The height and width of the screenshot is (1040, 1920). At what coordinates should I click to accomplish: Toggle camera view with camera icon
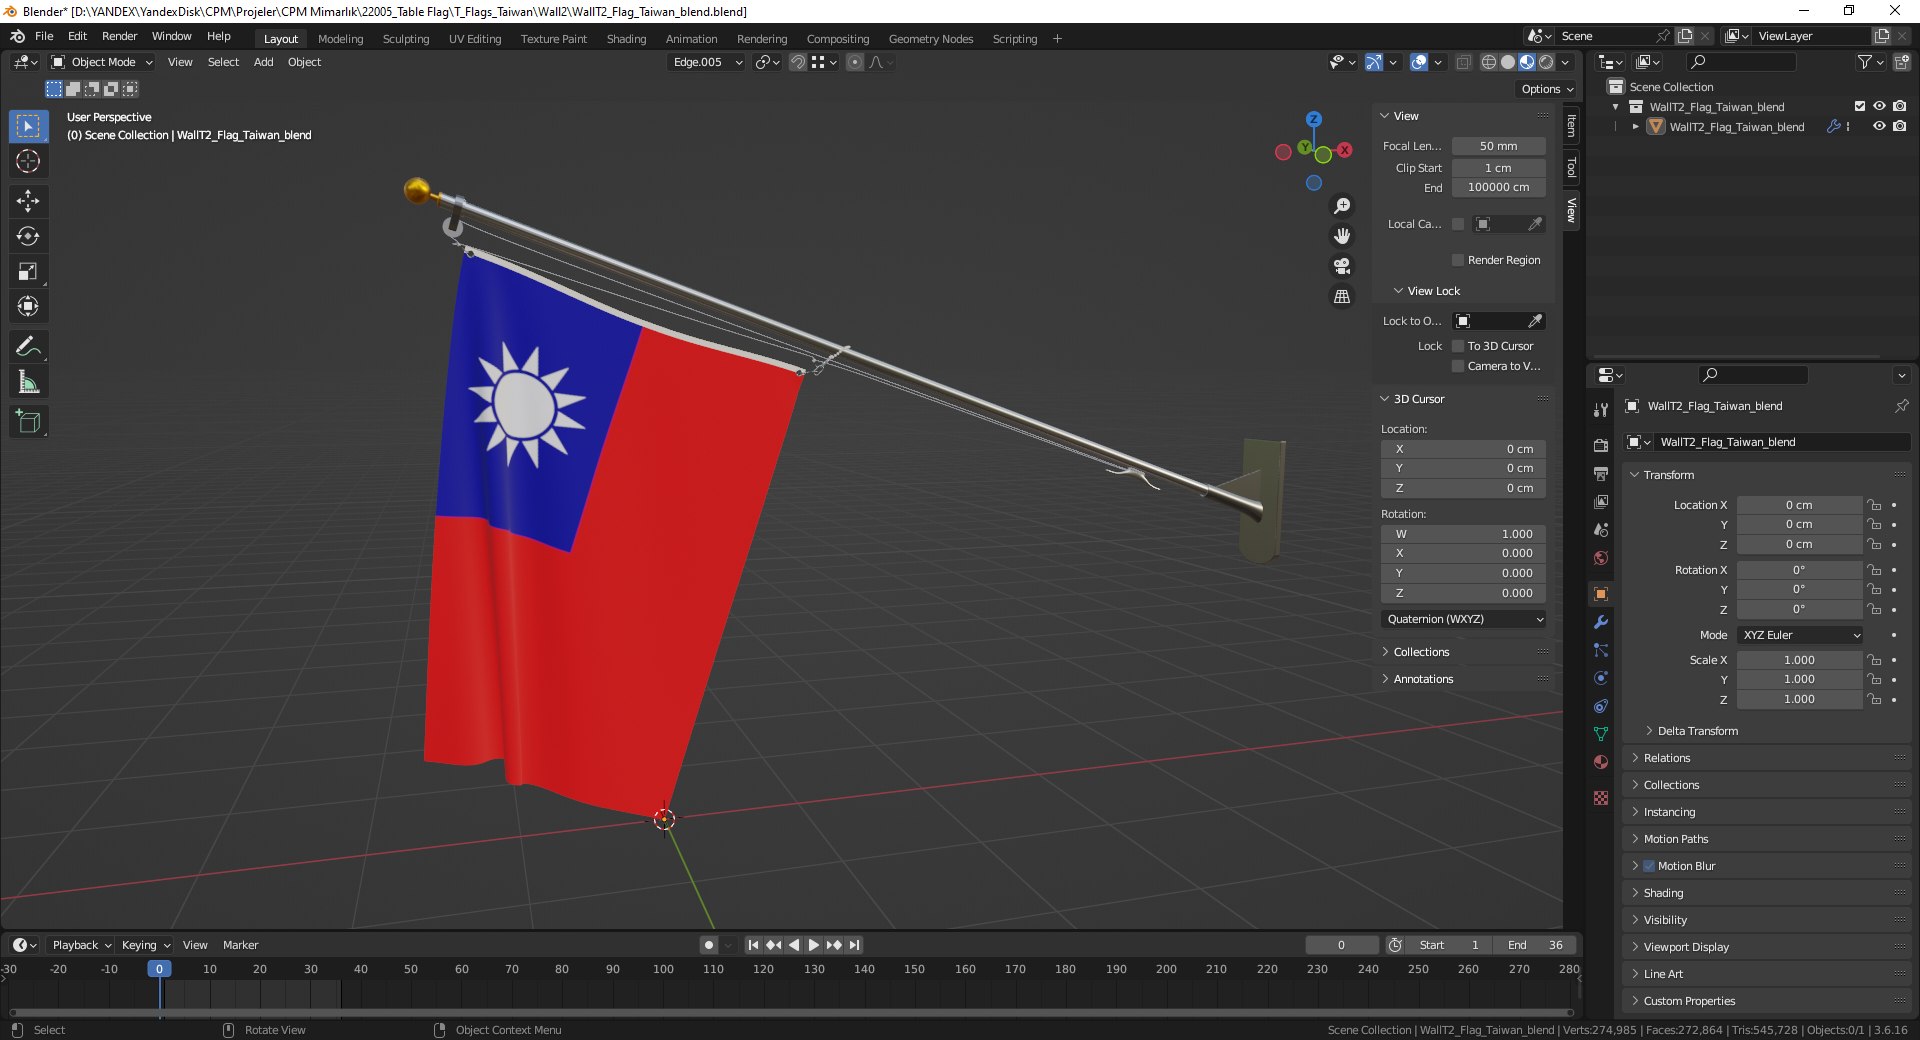click(1342, 266)
